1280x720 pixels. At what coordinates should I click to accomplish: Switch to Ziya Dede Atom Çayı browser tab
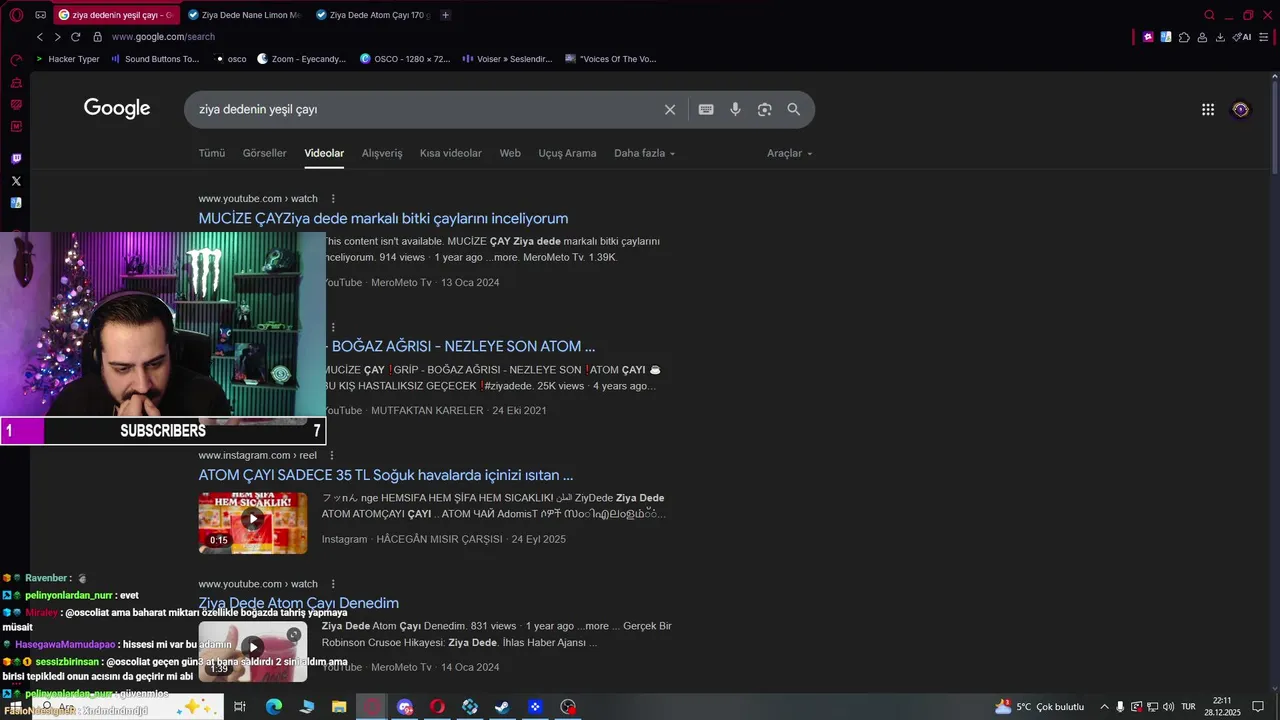click(x=372, y=15)
